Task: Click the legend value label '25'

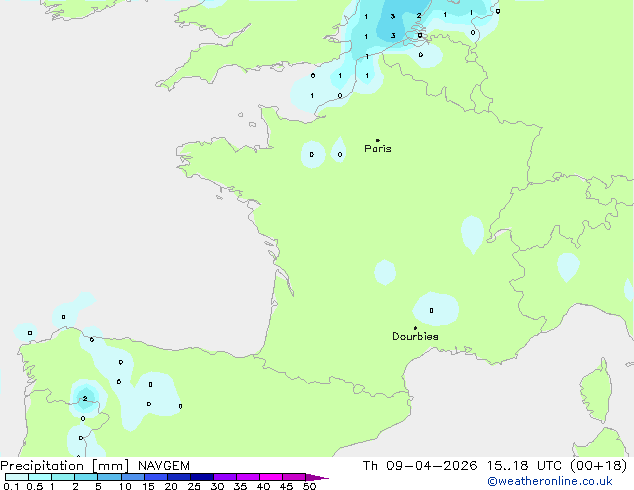Action: click(194, 486)
